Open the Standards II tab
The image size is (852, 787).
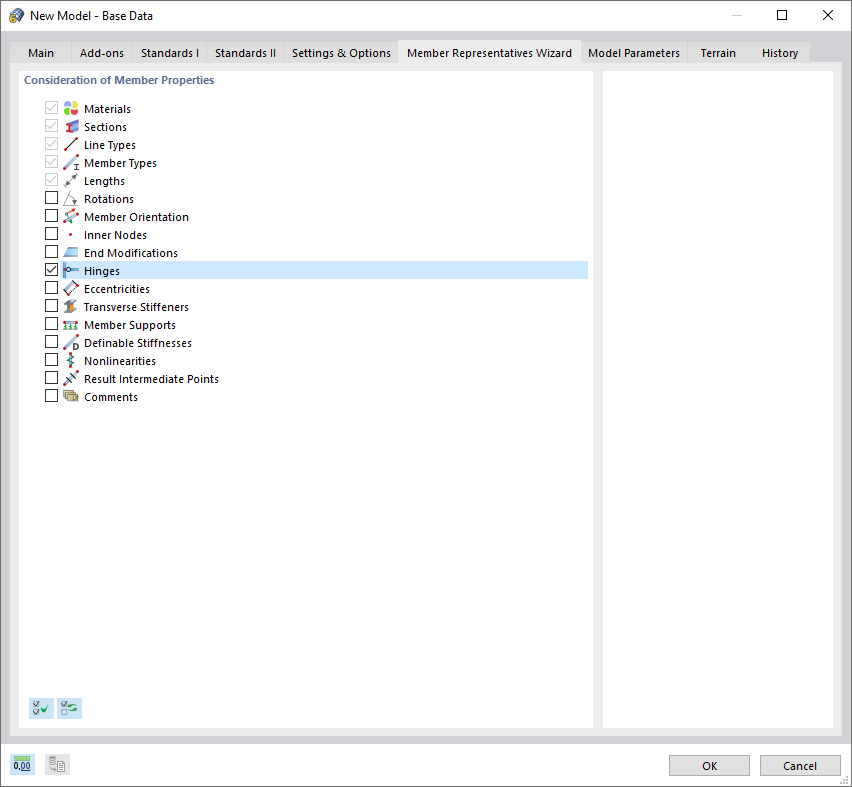[x=245, y=53]
